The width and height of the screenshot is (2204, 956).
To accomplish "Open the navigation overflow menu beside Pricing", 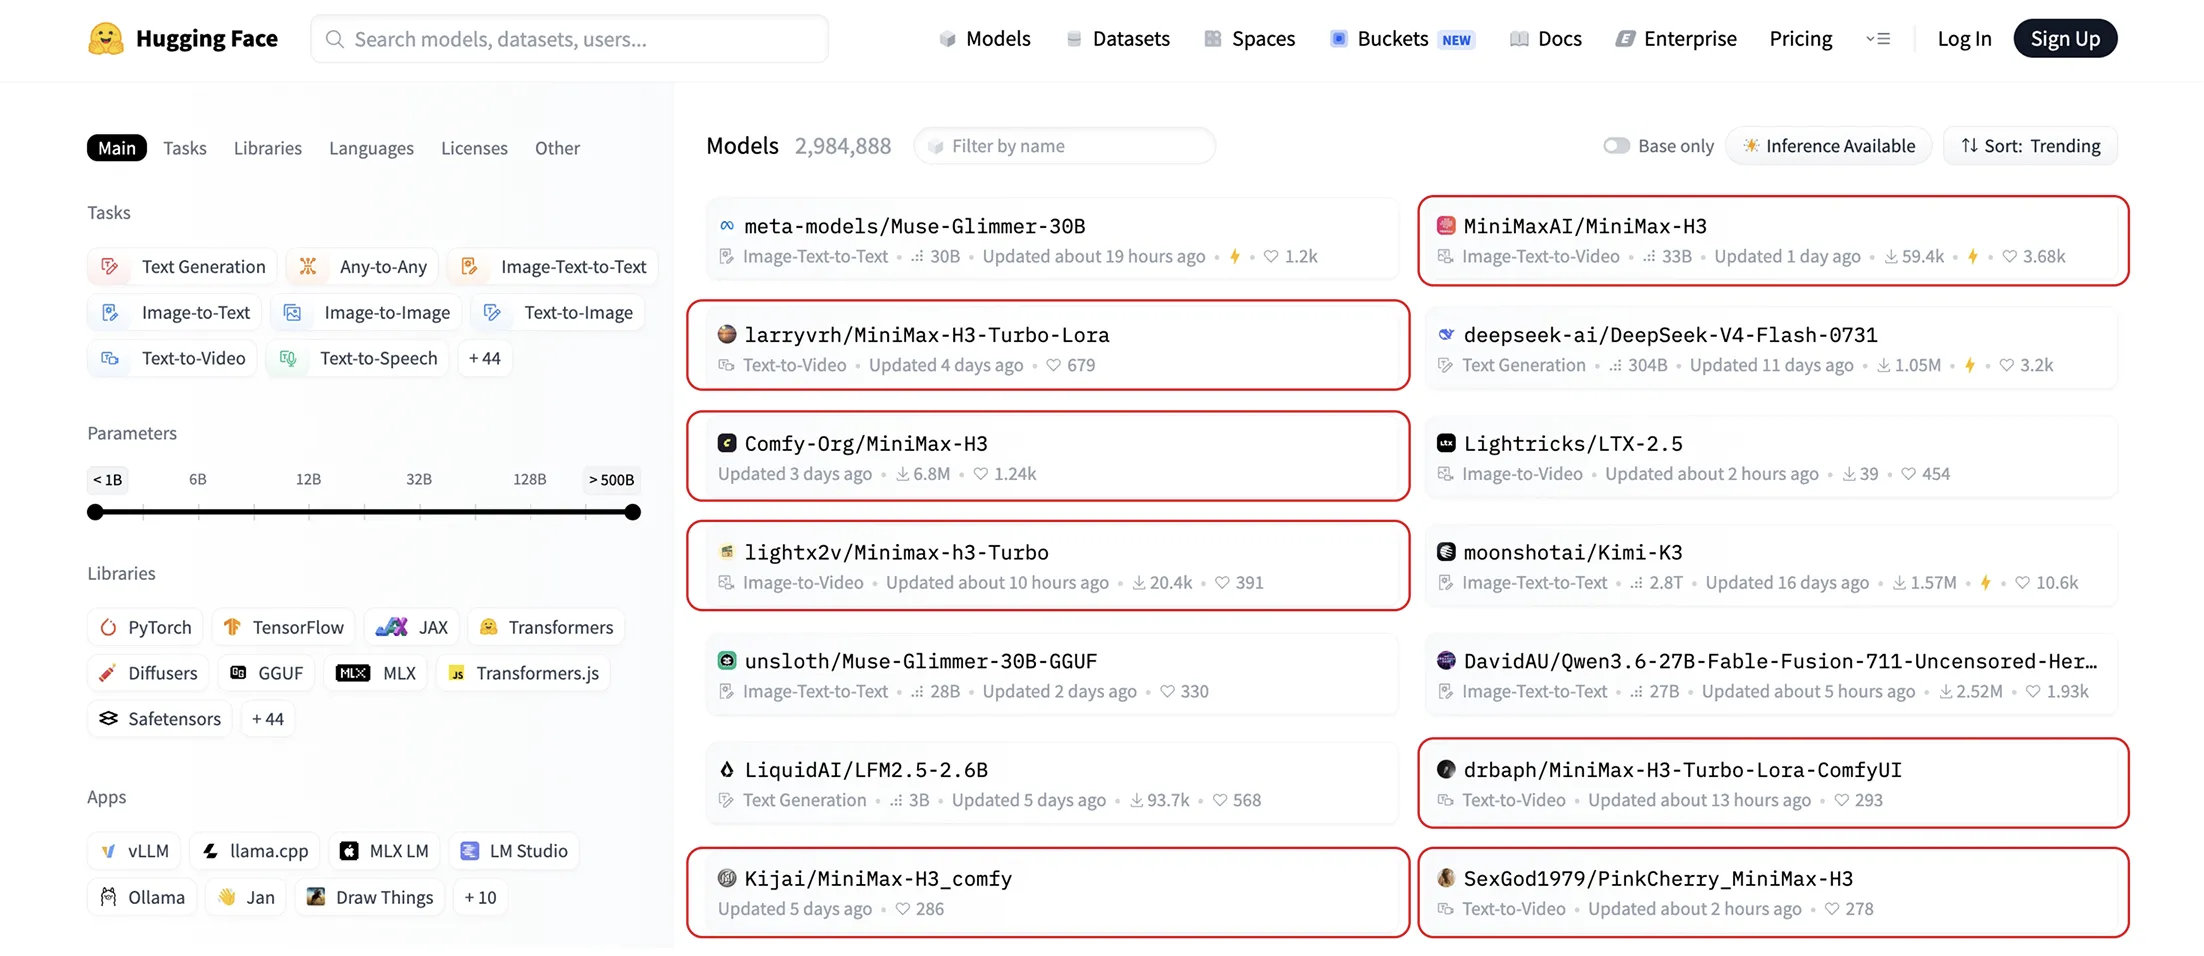I will click(x=1877, y=39).
